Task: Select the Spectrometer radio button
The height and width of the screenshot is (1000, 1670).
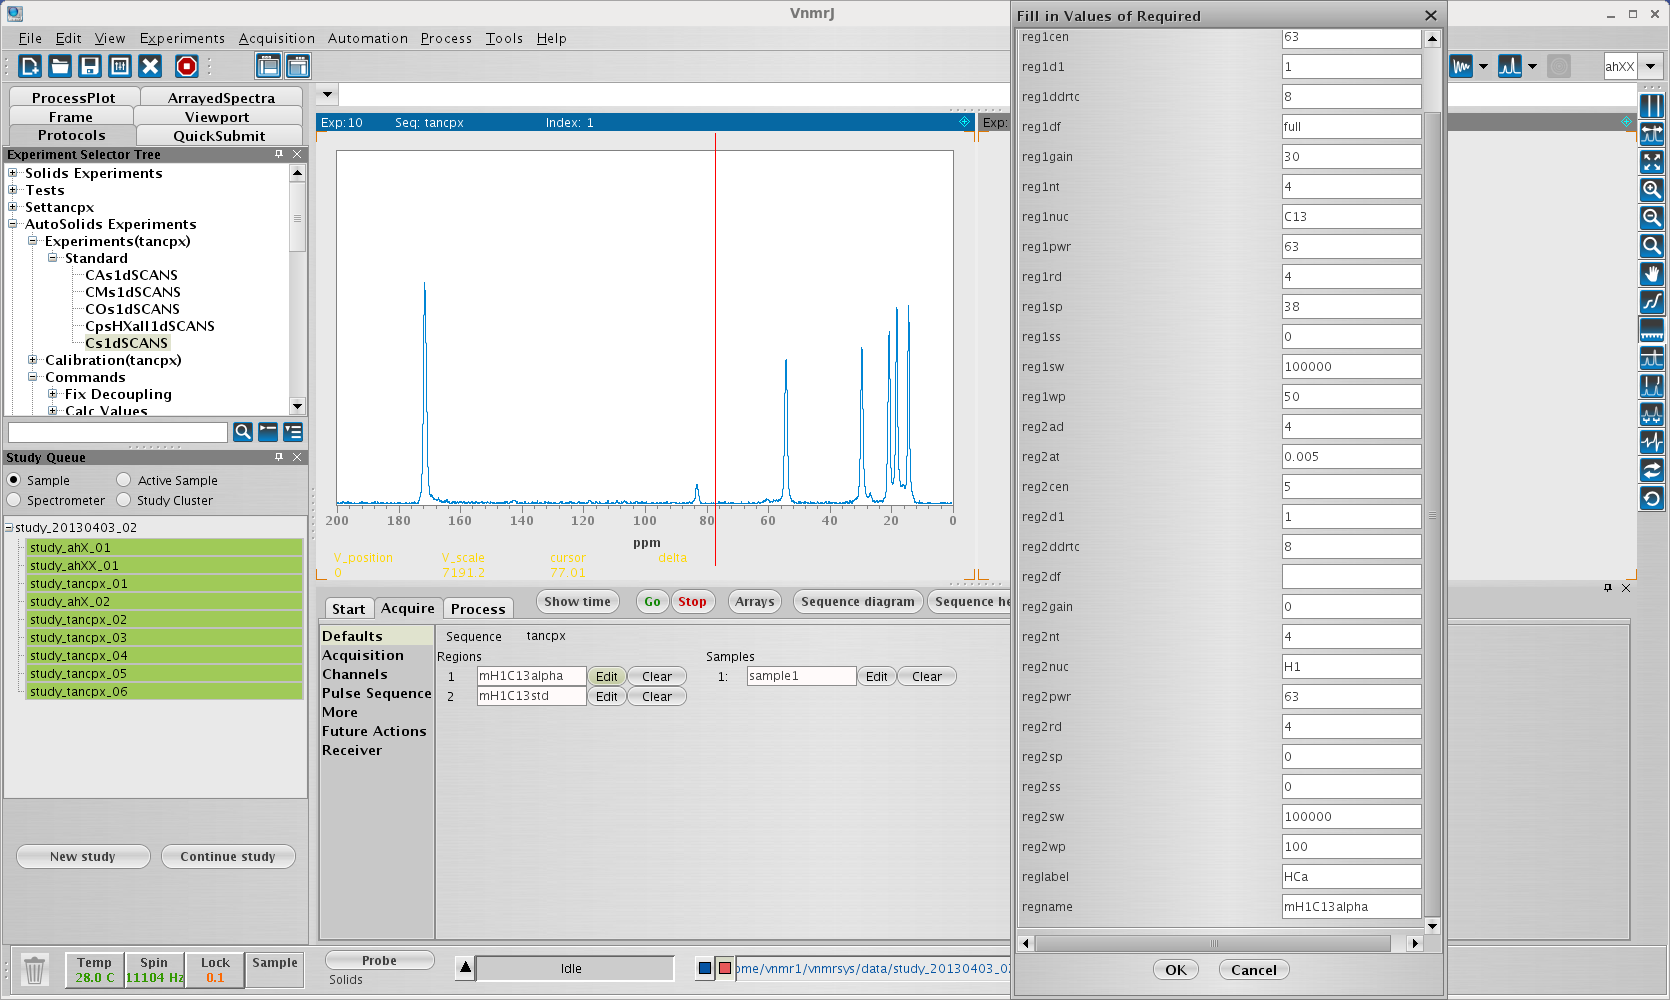Action: click(14, 500)
